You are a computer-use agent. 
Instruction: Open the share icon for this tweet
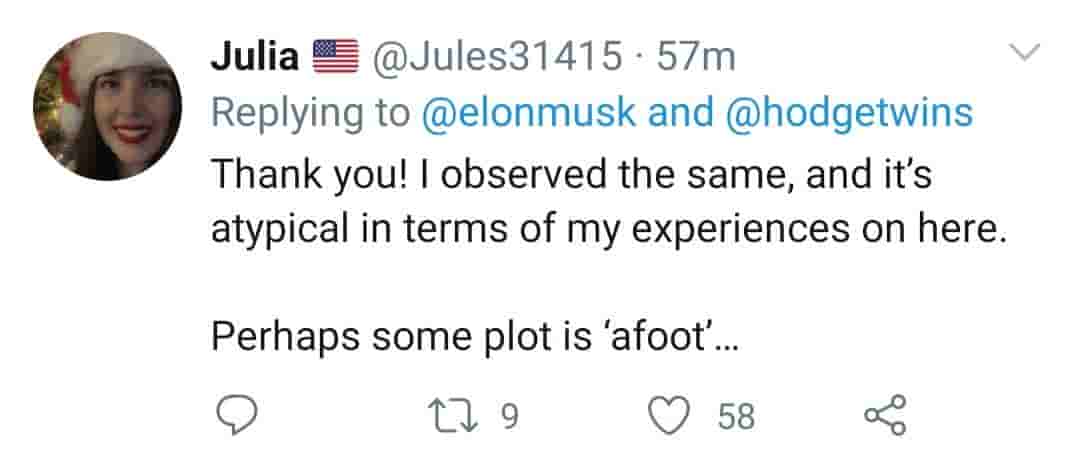[x=884, y=415]
